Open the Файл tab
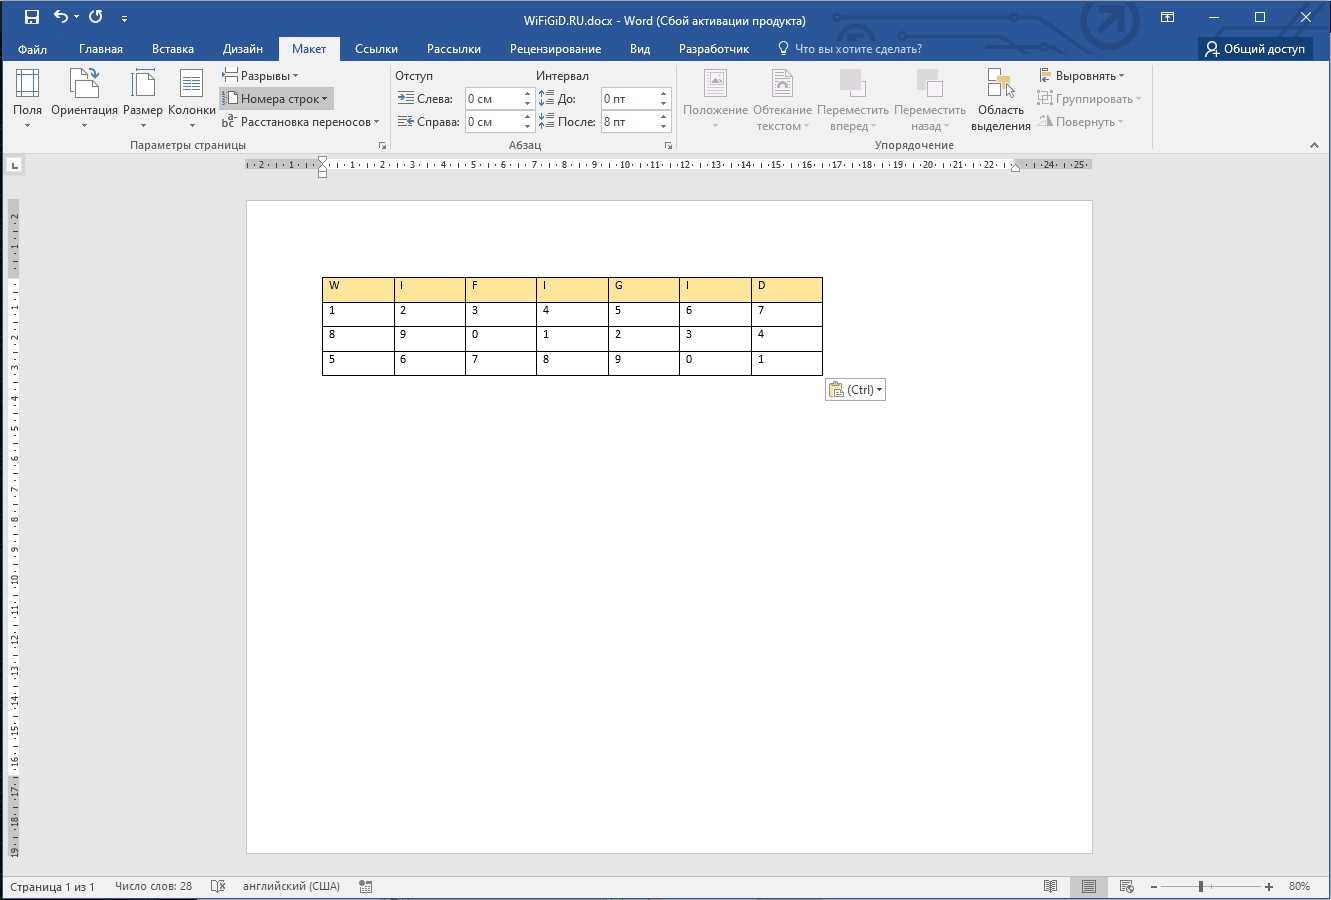The height and width of the screenshot is (900, 1331). click(32, 49)
